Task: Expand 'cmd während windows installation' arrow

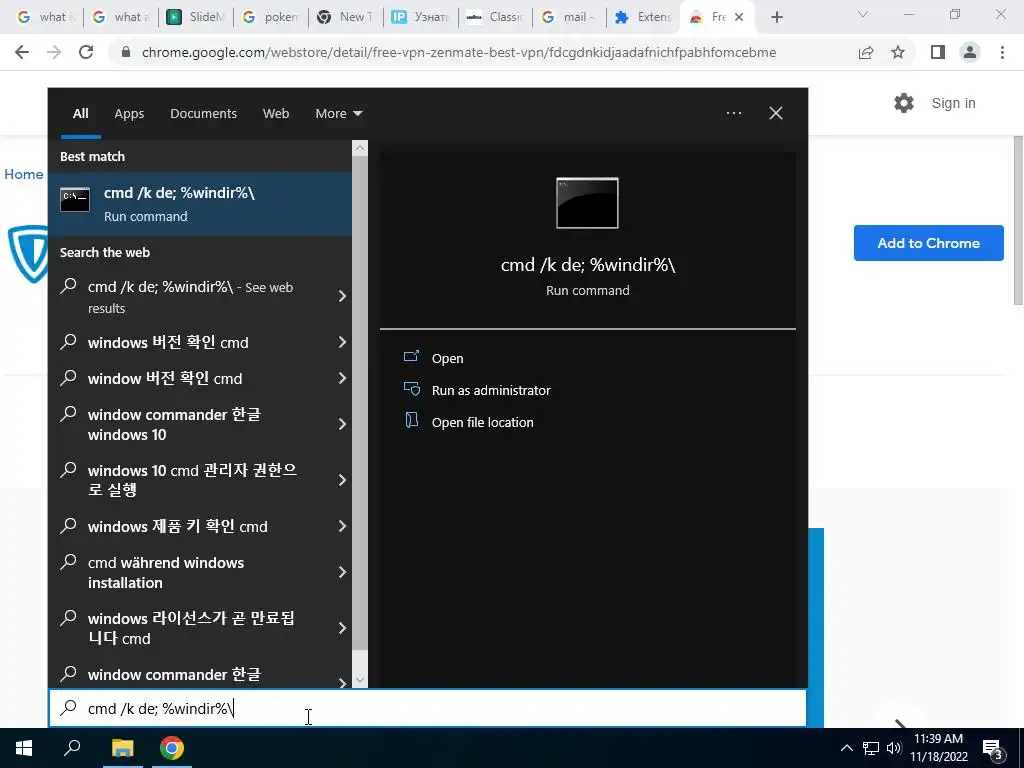Action: (x=342, y=572)
